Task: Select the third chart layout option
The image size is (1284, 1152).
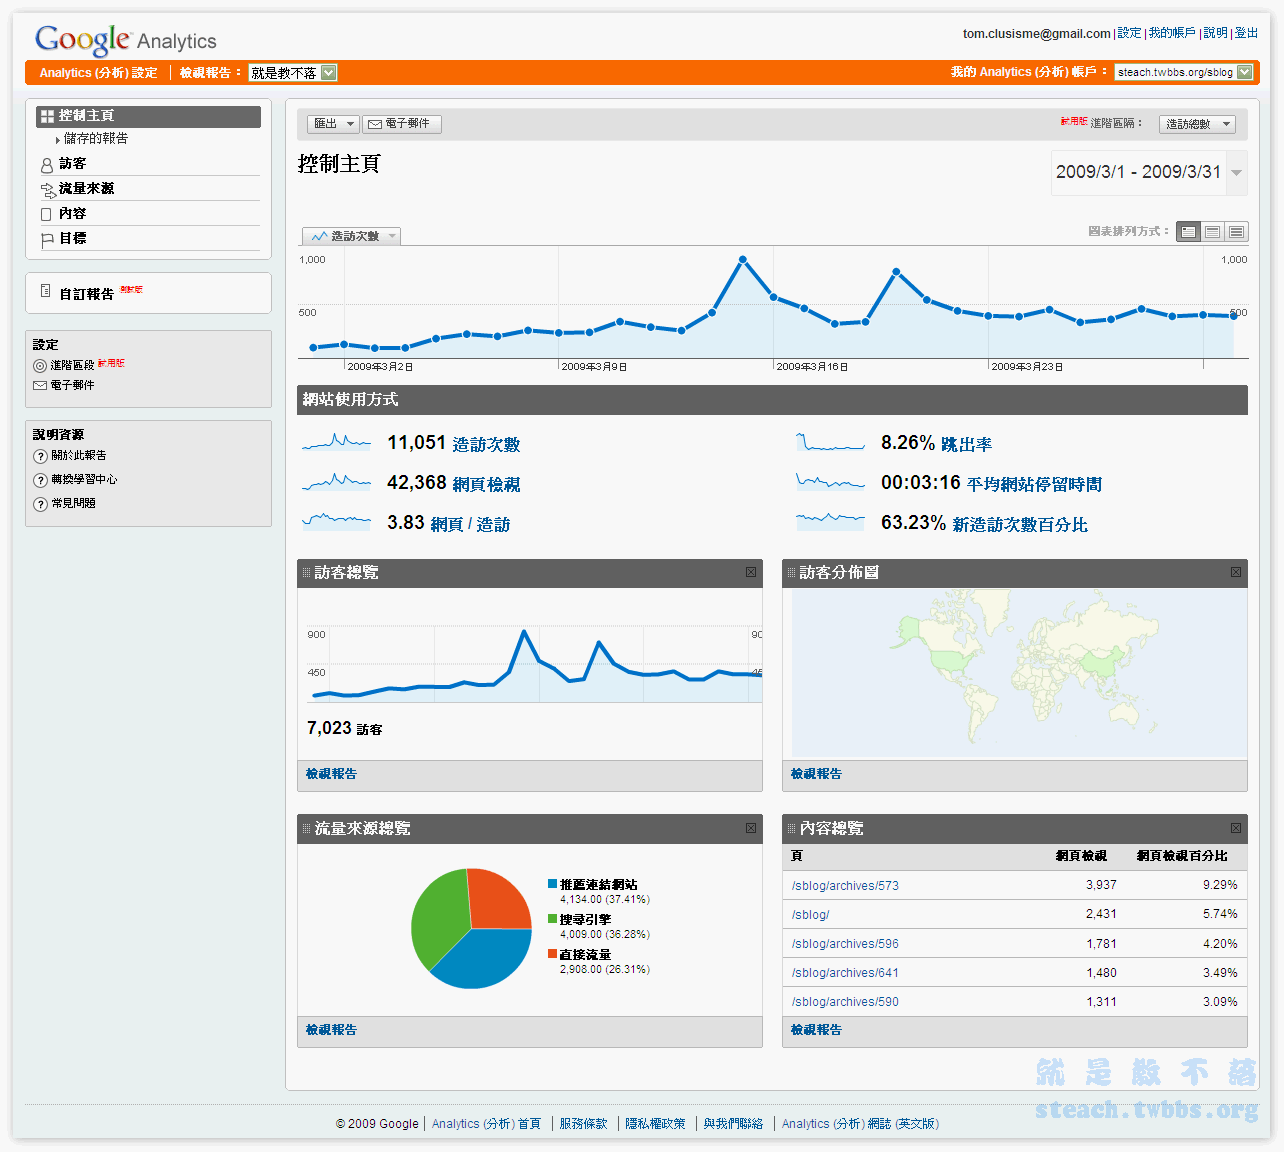Action: point(1236,232)
